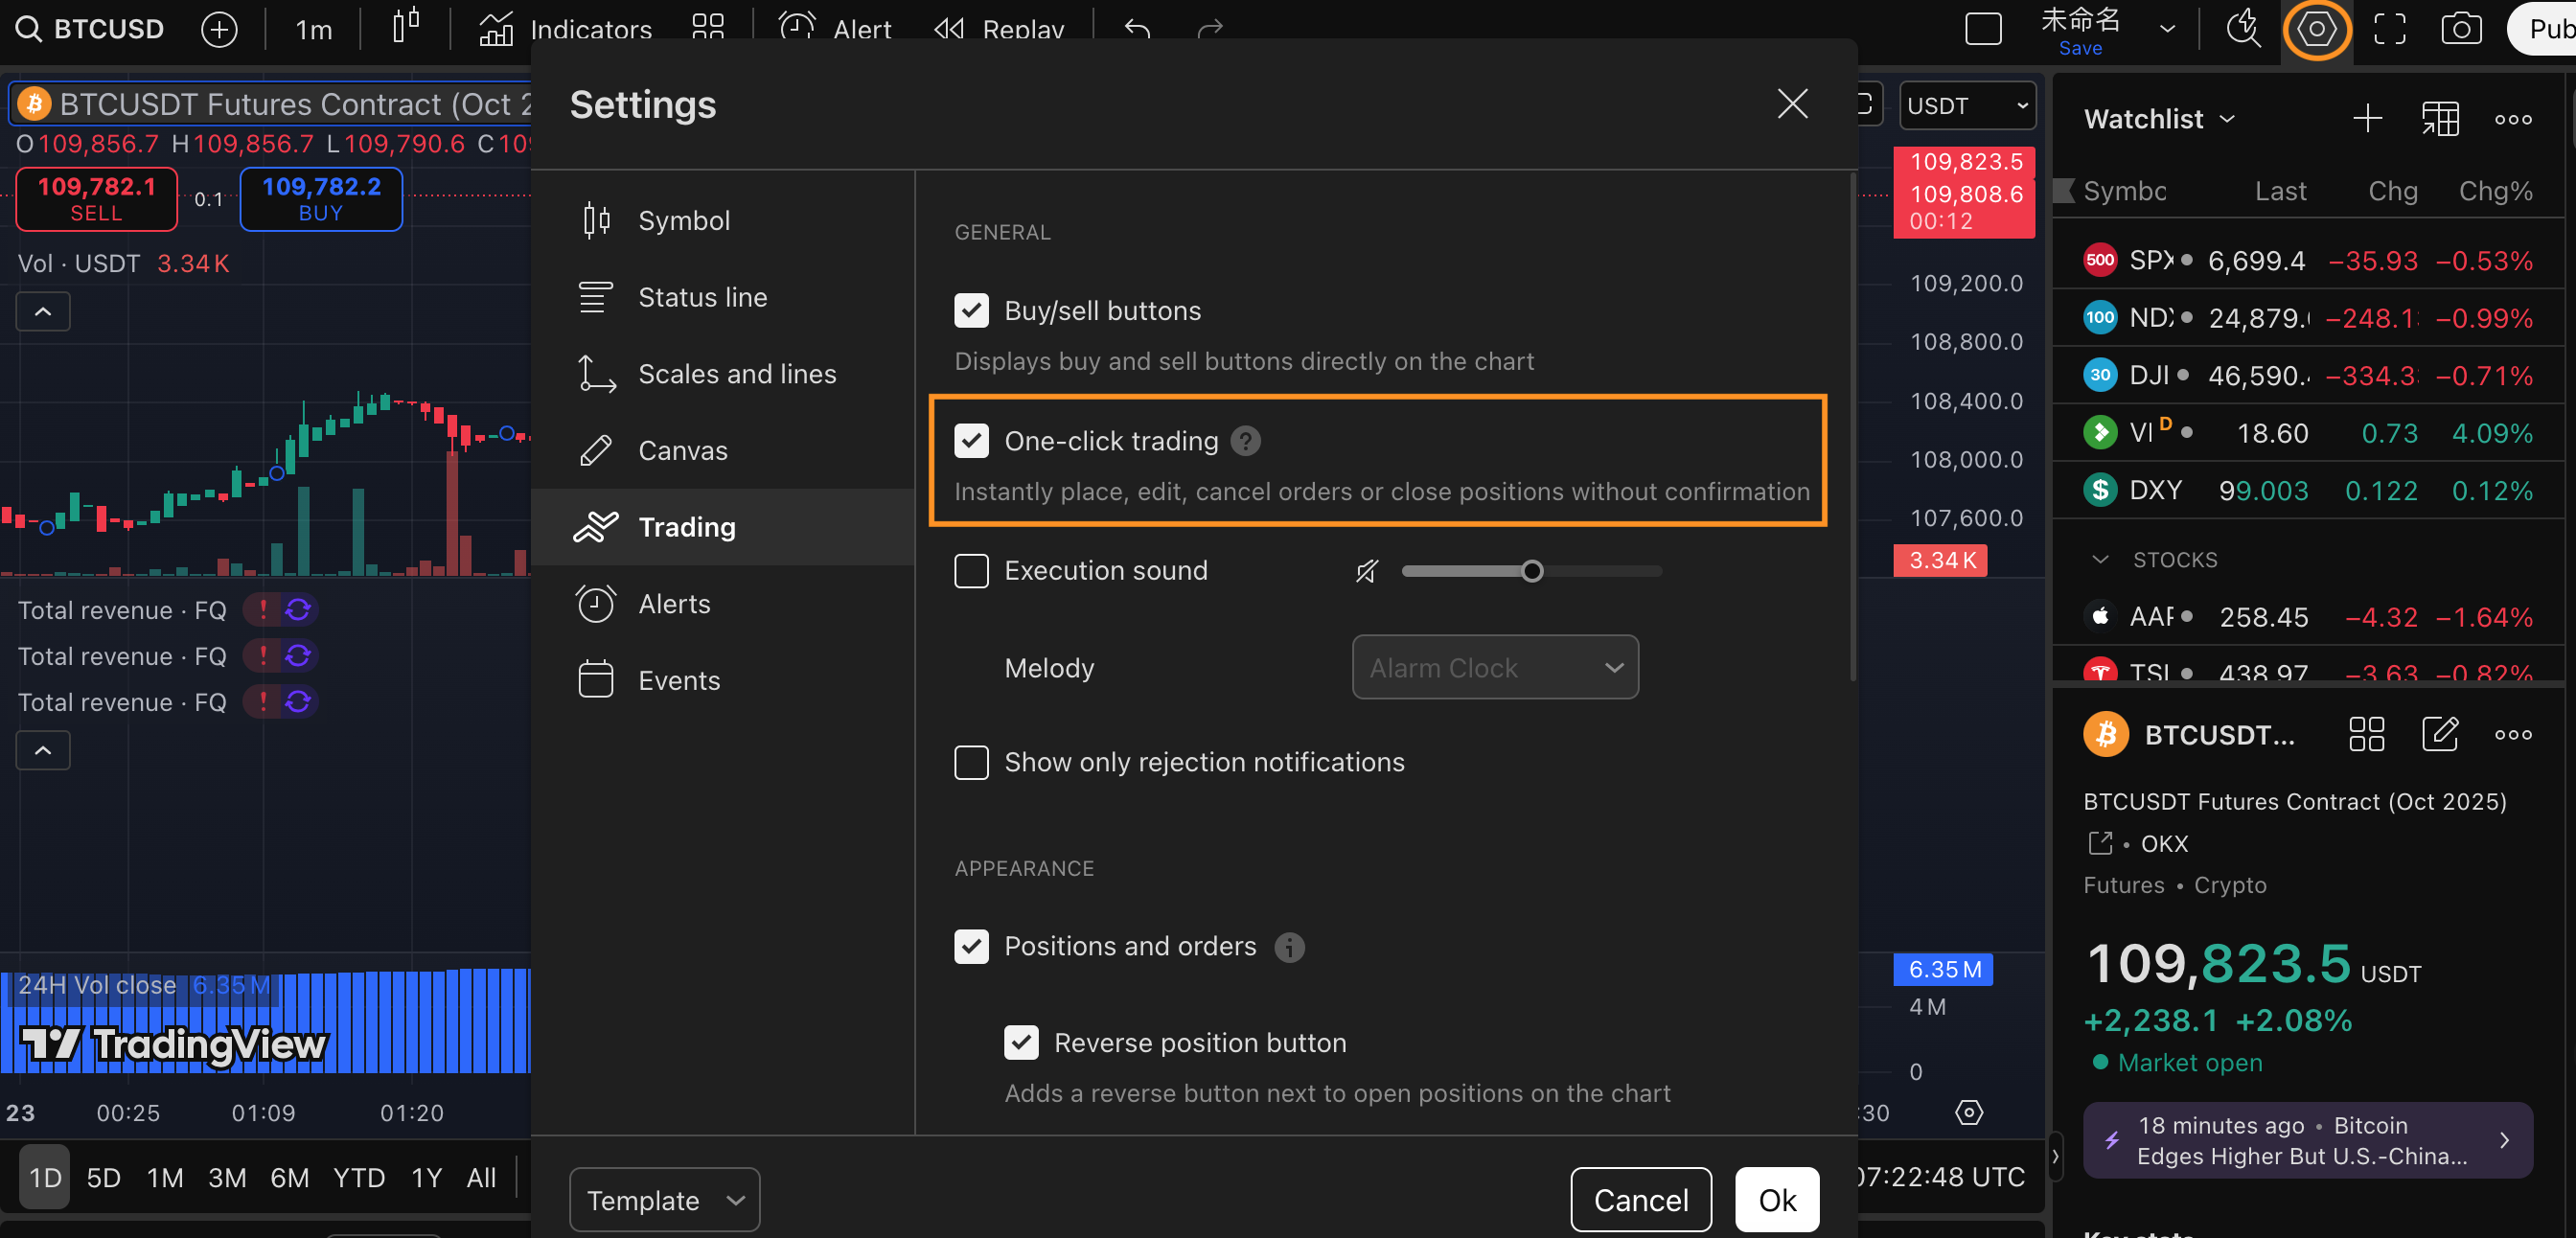Click the Cancel button

point(1640,1199)
